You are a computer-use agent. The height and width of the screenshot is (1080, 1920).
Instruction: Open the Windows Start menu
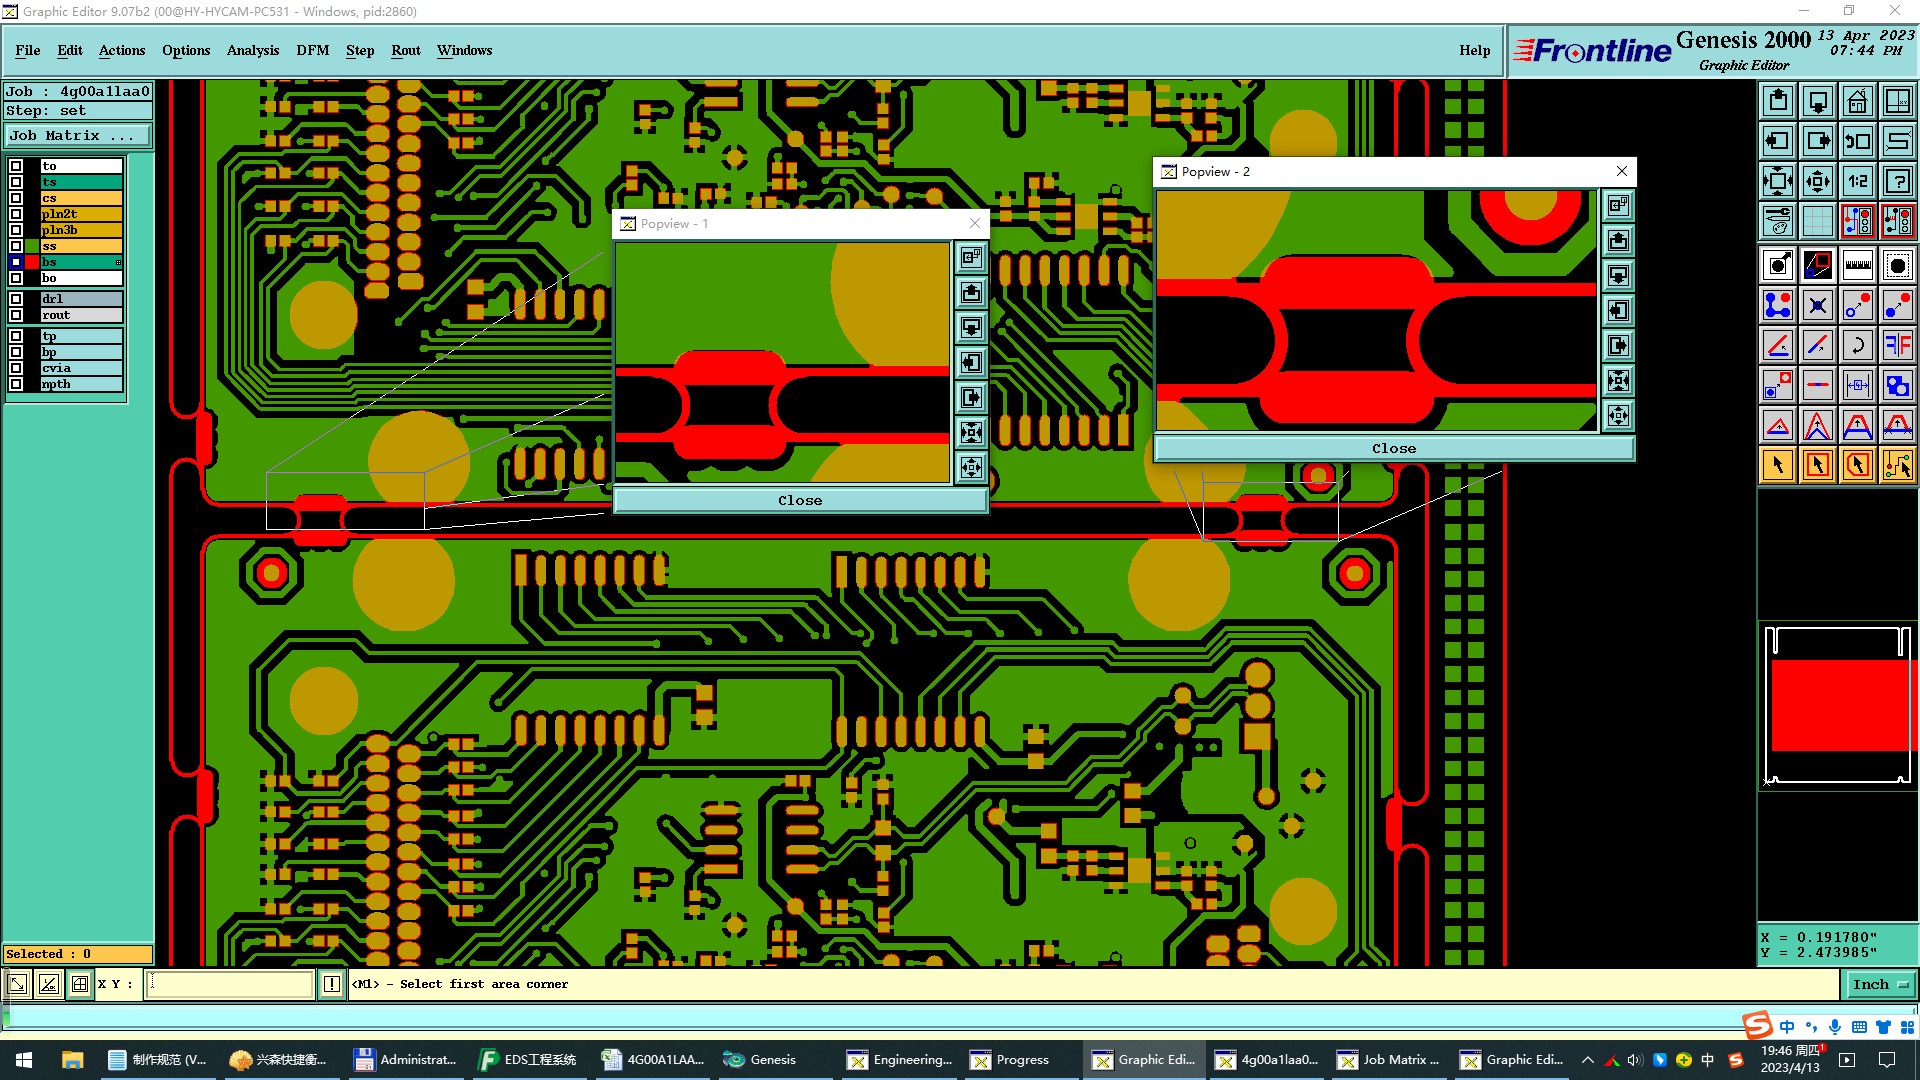click(24, 1060)
